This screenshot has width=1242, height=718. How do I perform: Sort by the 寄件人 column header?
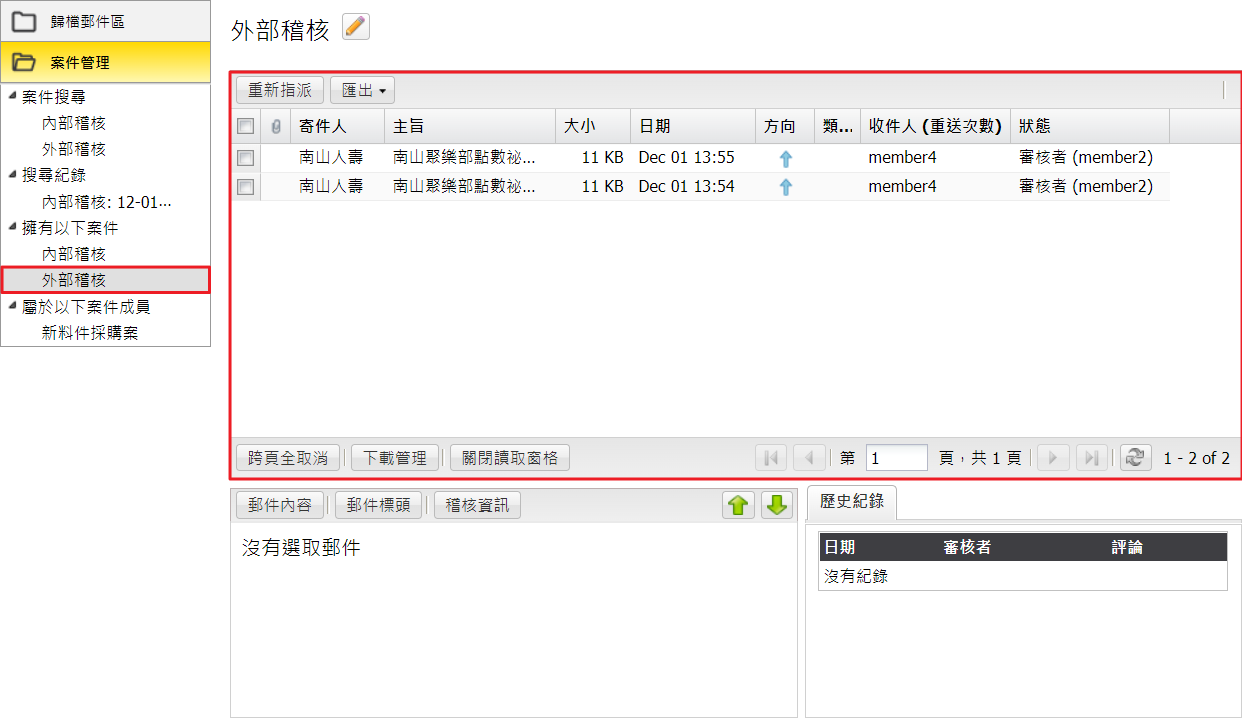[x=337, y=127]
